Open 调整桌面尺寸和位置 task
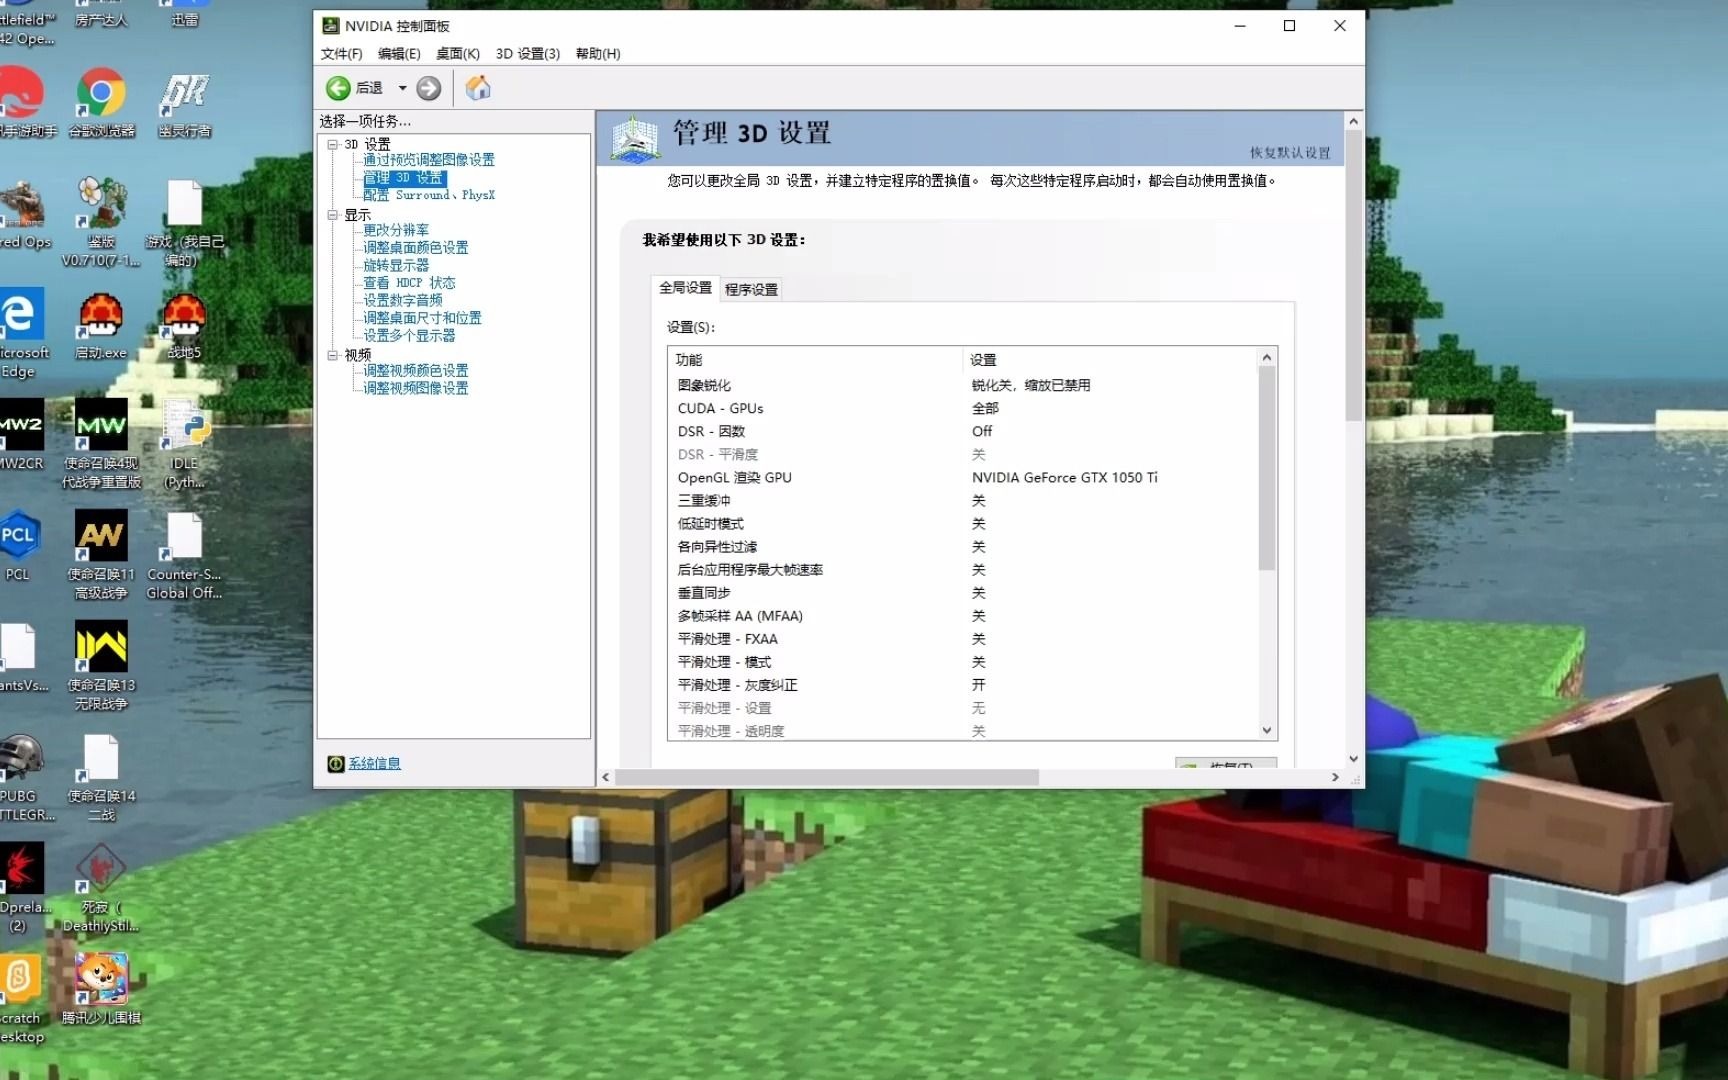 click(422, 318)
